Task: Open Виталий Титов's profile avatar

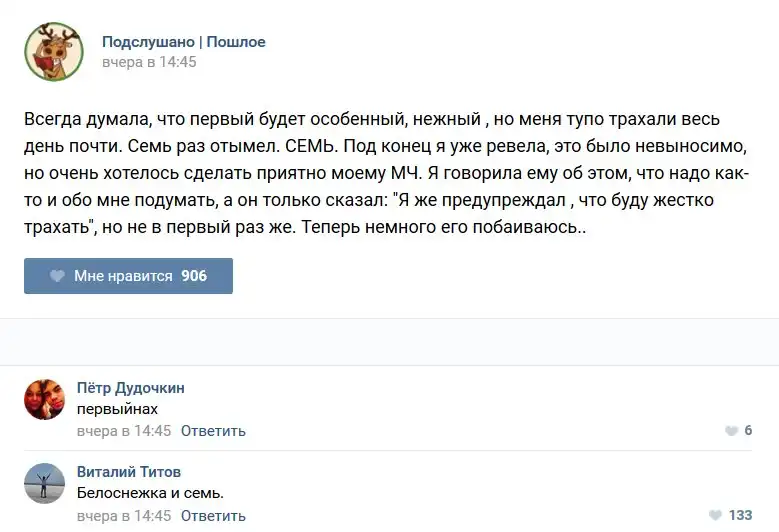Action: 44,484
